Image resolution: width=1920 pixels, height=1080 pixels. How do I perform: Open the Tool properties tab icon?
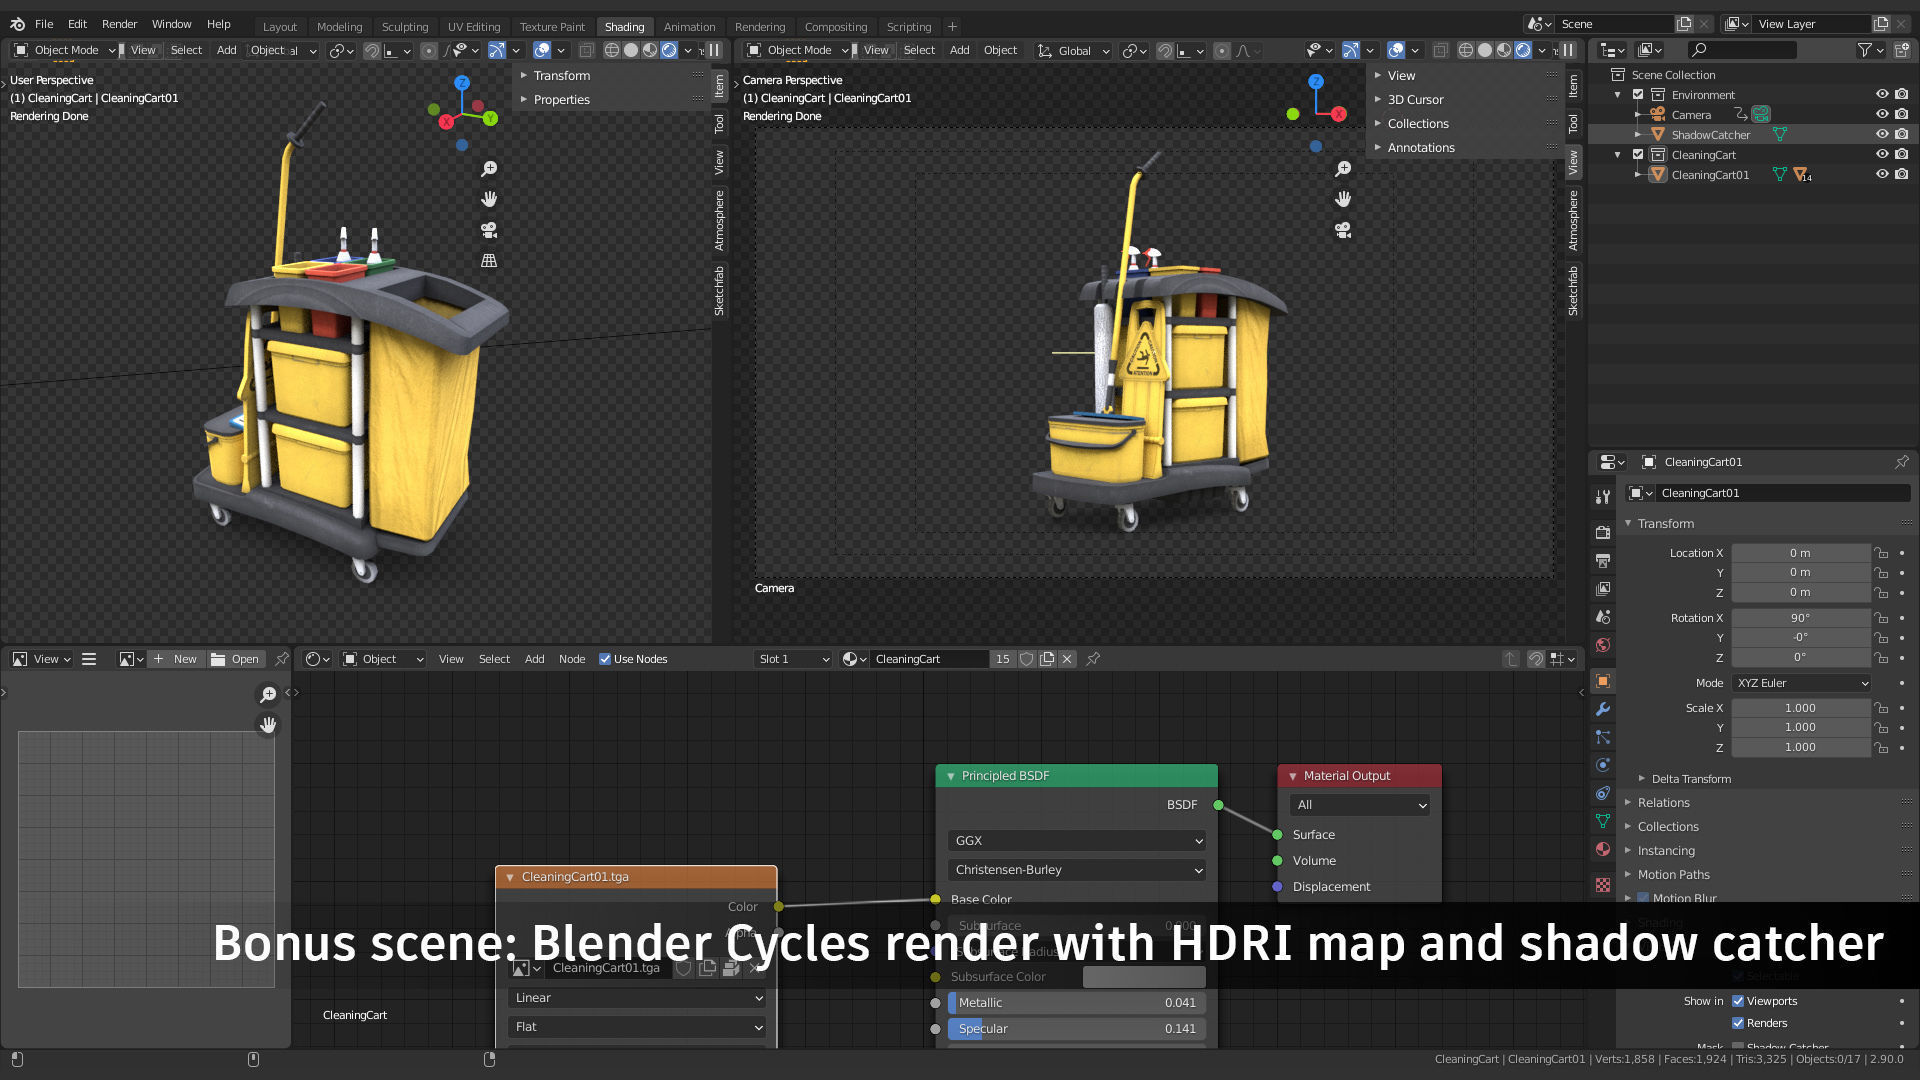(x=1603, y=497)
